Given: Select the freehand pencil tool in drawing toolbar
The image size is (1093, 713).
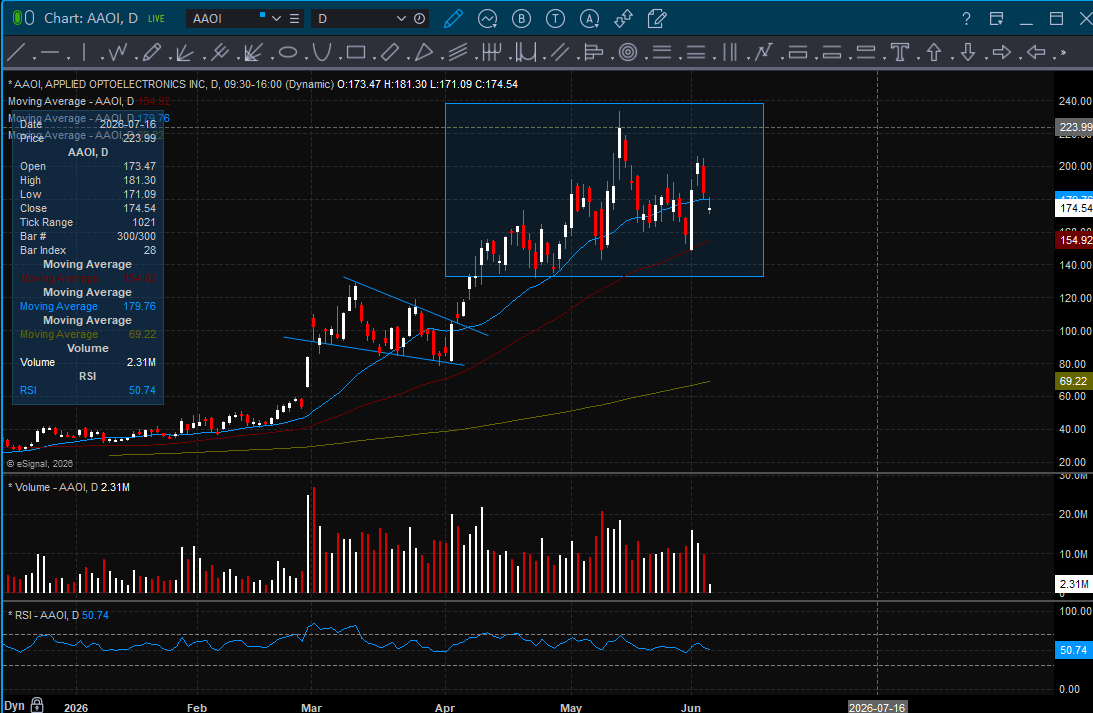Looking at the screenshot, I should point(152,52).
